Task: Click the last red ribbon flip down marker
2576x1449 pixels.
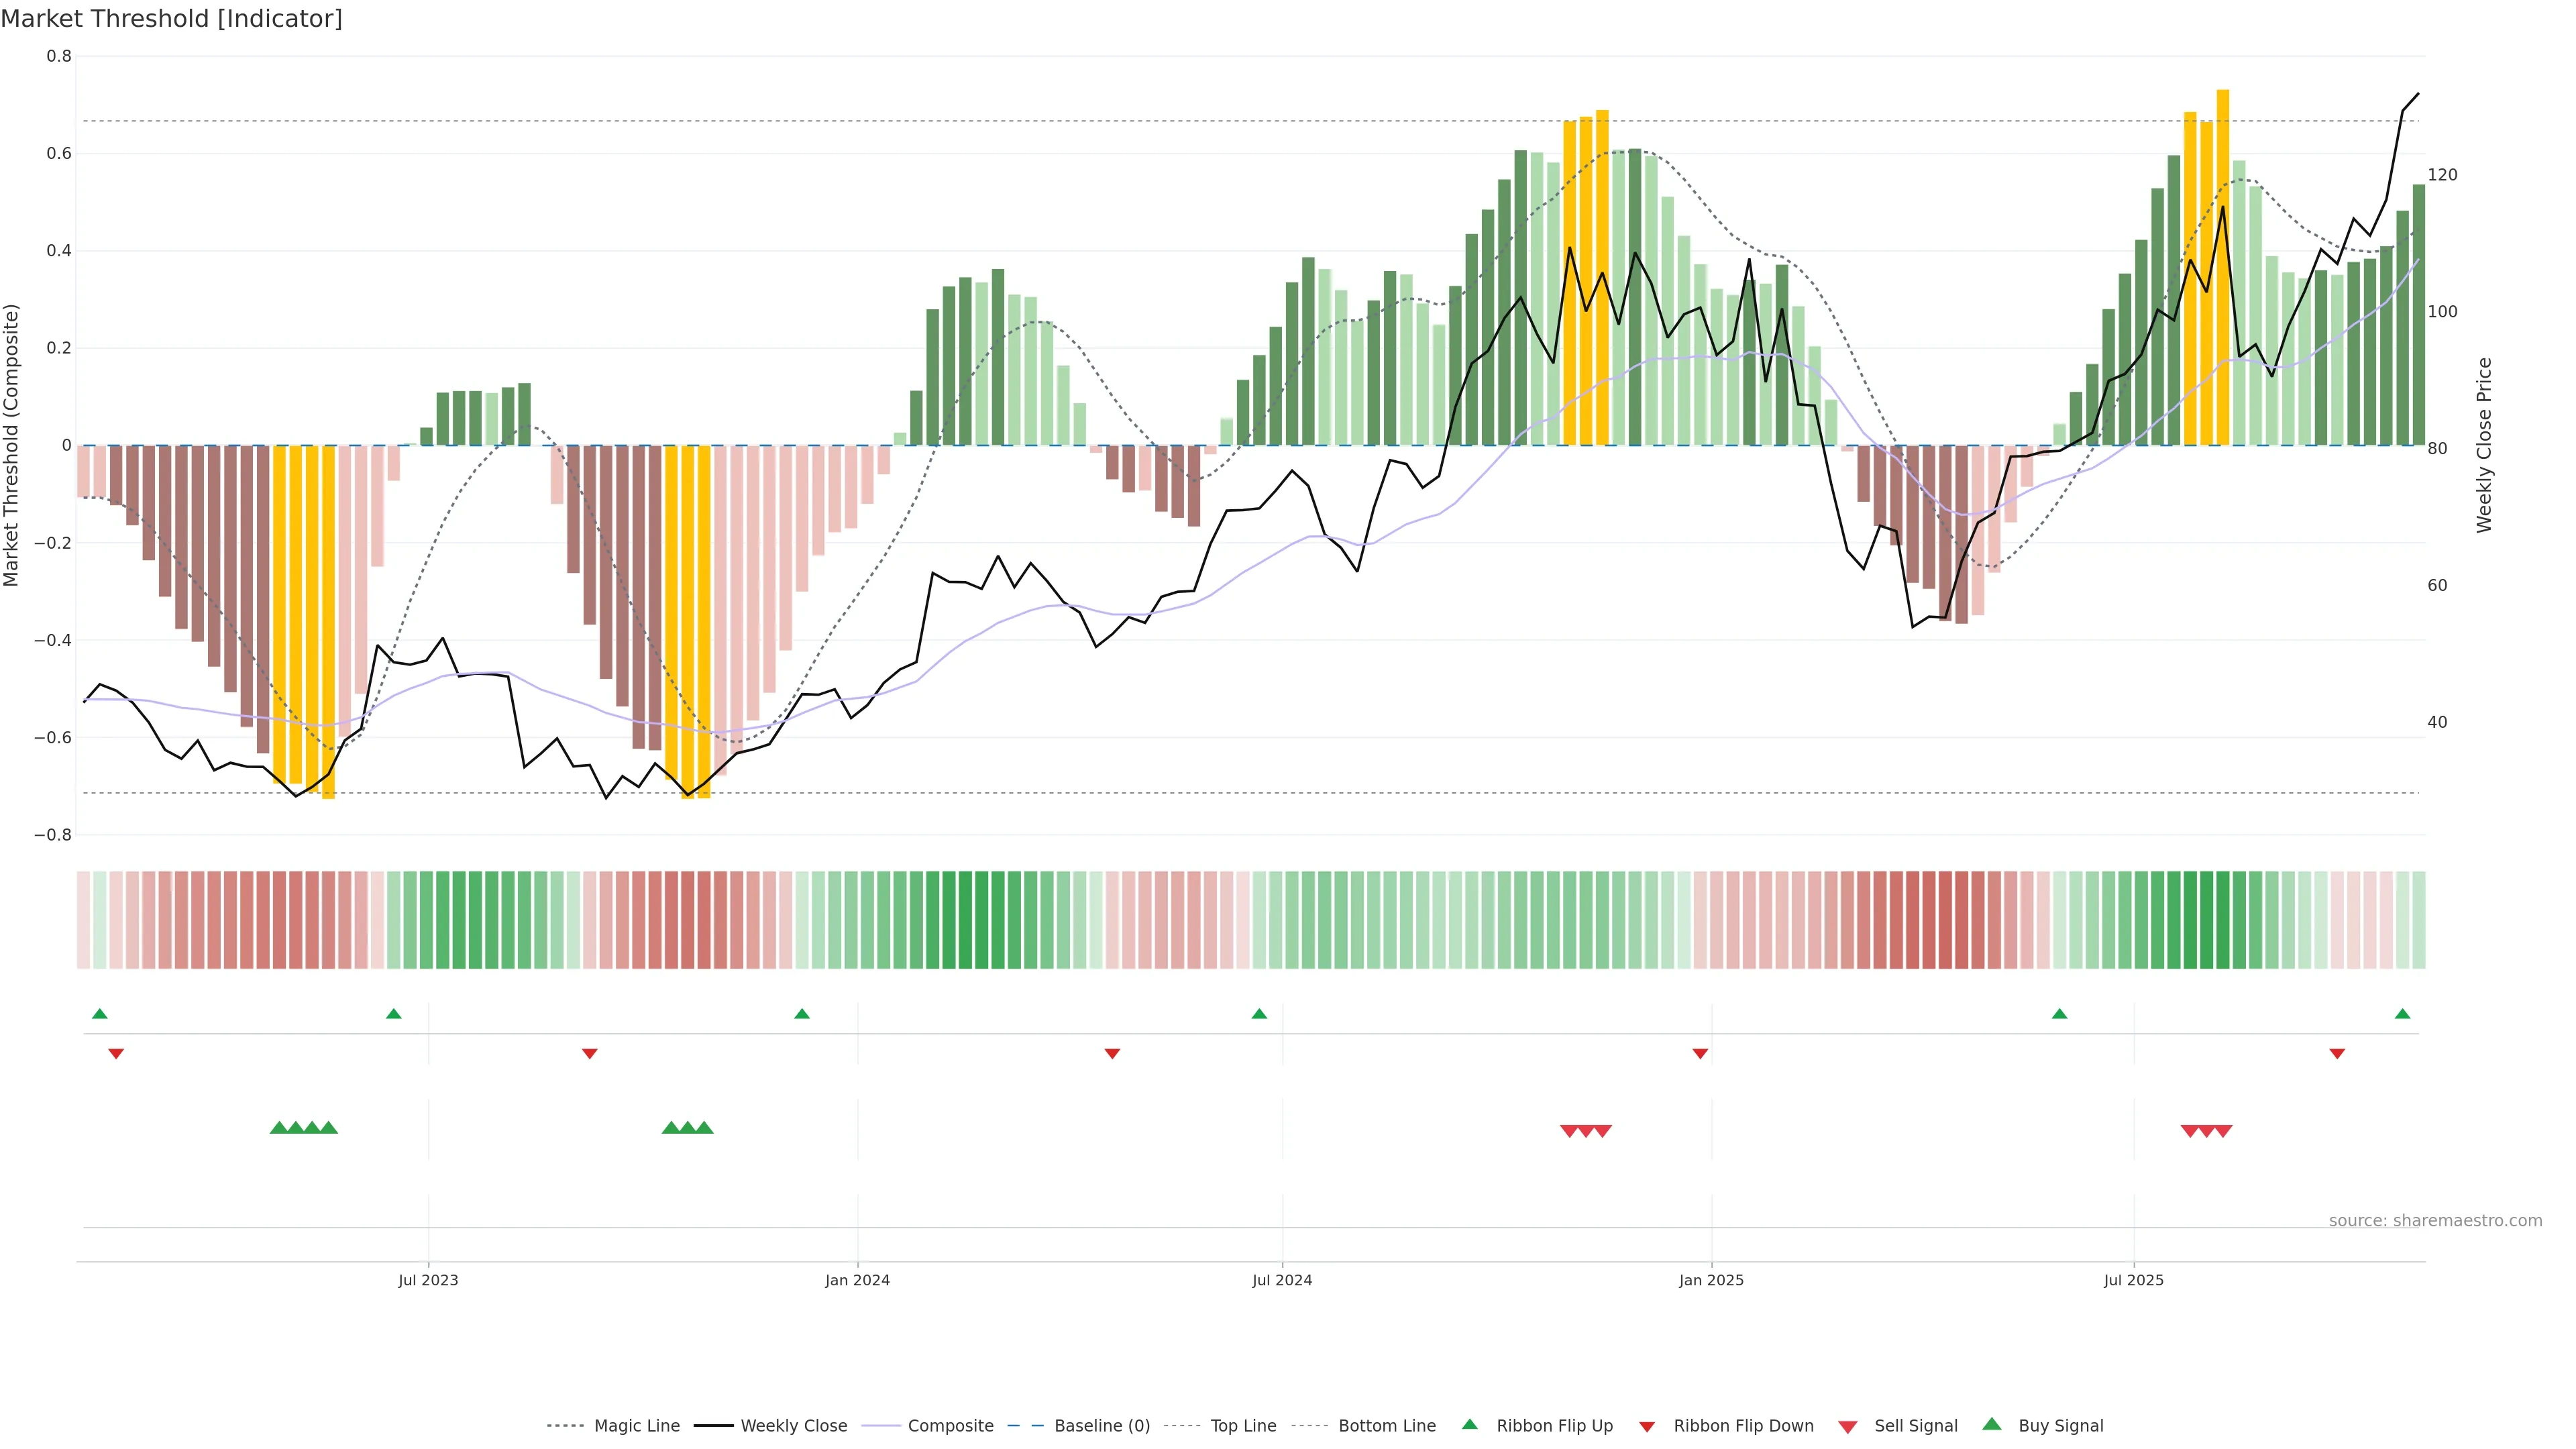Action: coord(2337,1053)
